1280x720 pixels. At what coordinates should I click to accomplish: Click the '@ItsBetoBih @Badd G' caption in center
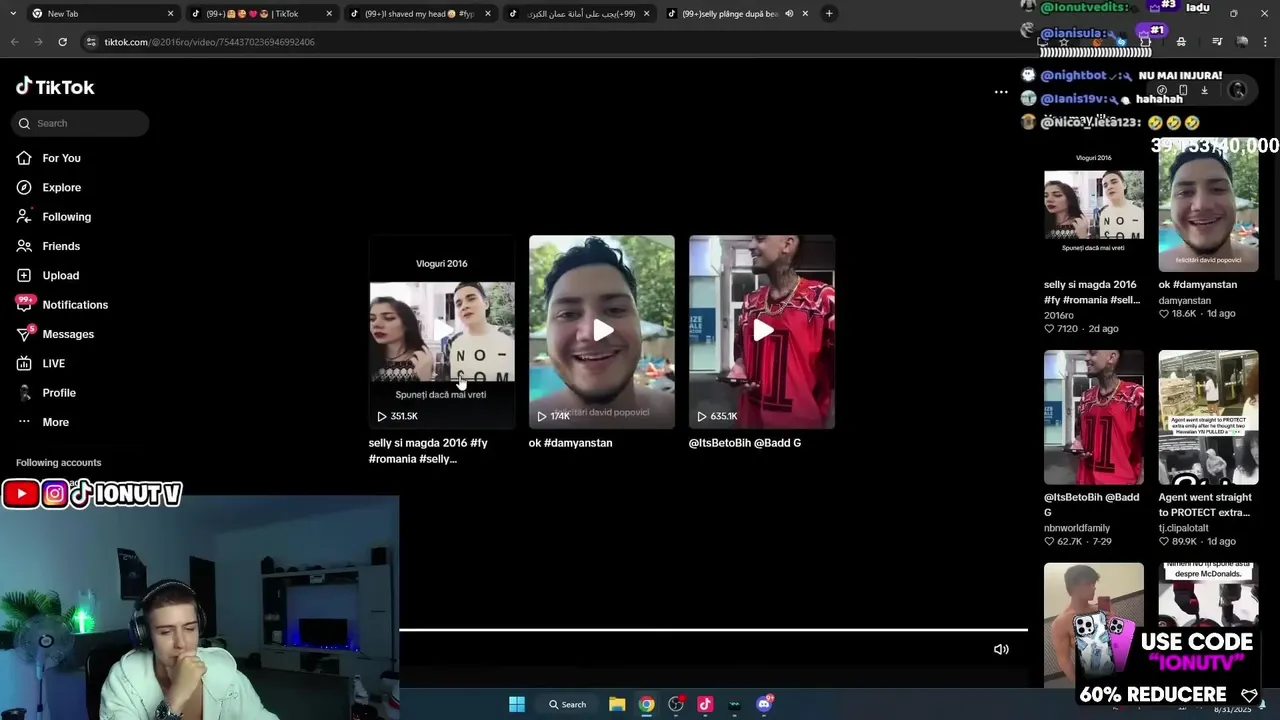click(745, 443)
